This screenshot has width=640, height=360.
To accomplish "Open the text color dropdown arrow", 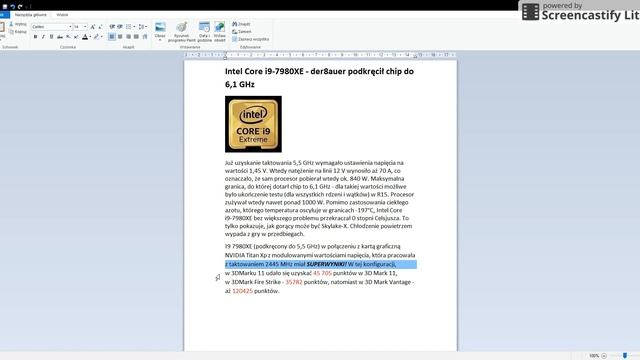I will point(90,37).
